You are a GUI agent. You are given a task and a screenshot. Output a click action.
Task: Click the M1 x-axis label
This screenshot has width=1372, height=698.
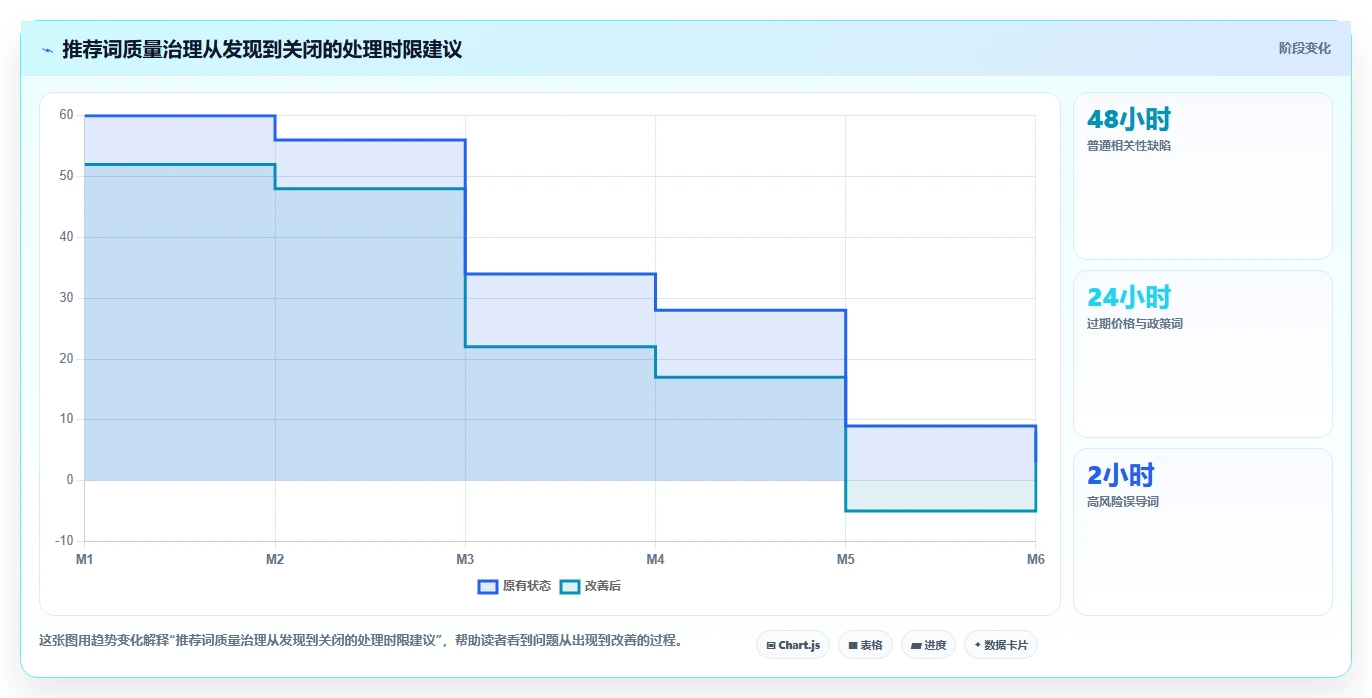pyautogui.click(x=85, y=559)
